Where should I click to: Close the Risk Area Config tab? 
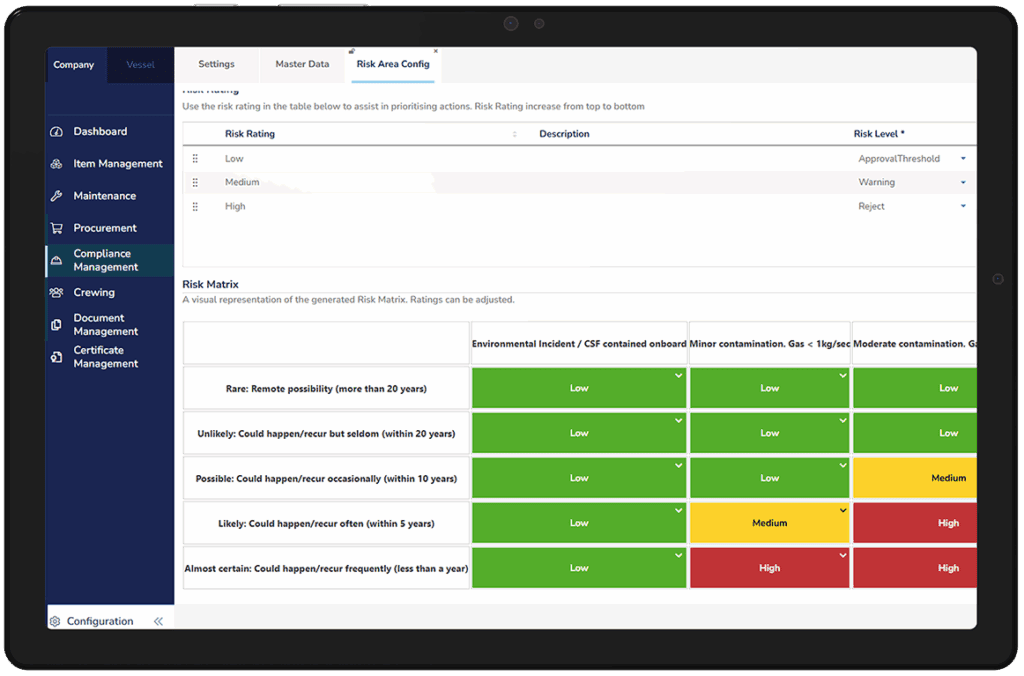pyautogui.click(x=436, y=51)
